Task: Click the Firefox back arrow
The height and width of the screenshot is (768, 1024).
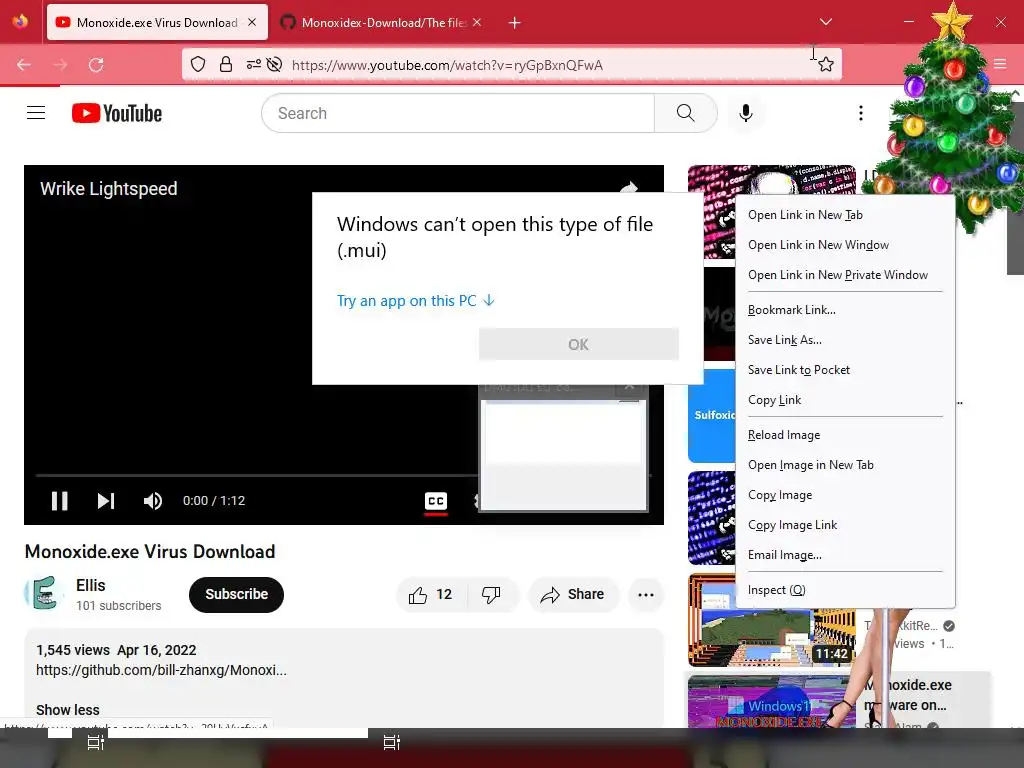Action: point(24,65)
